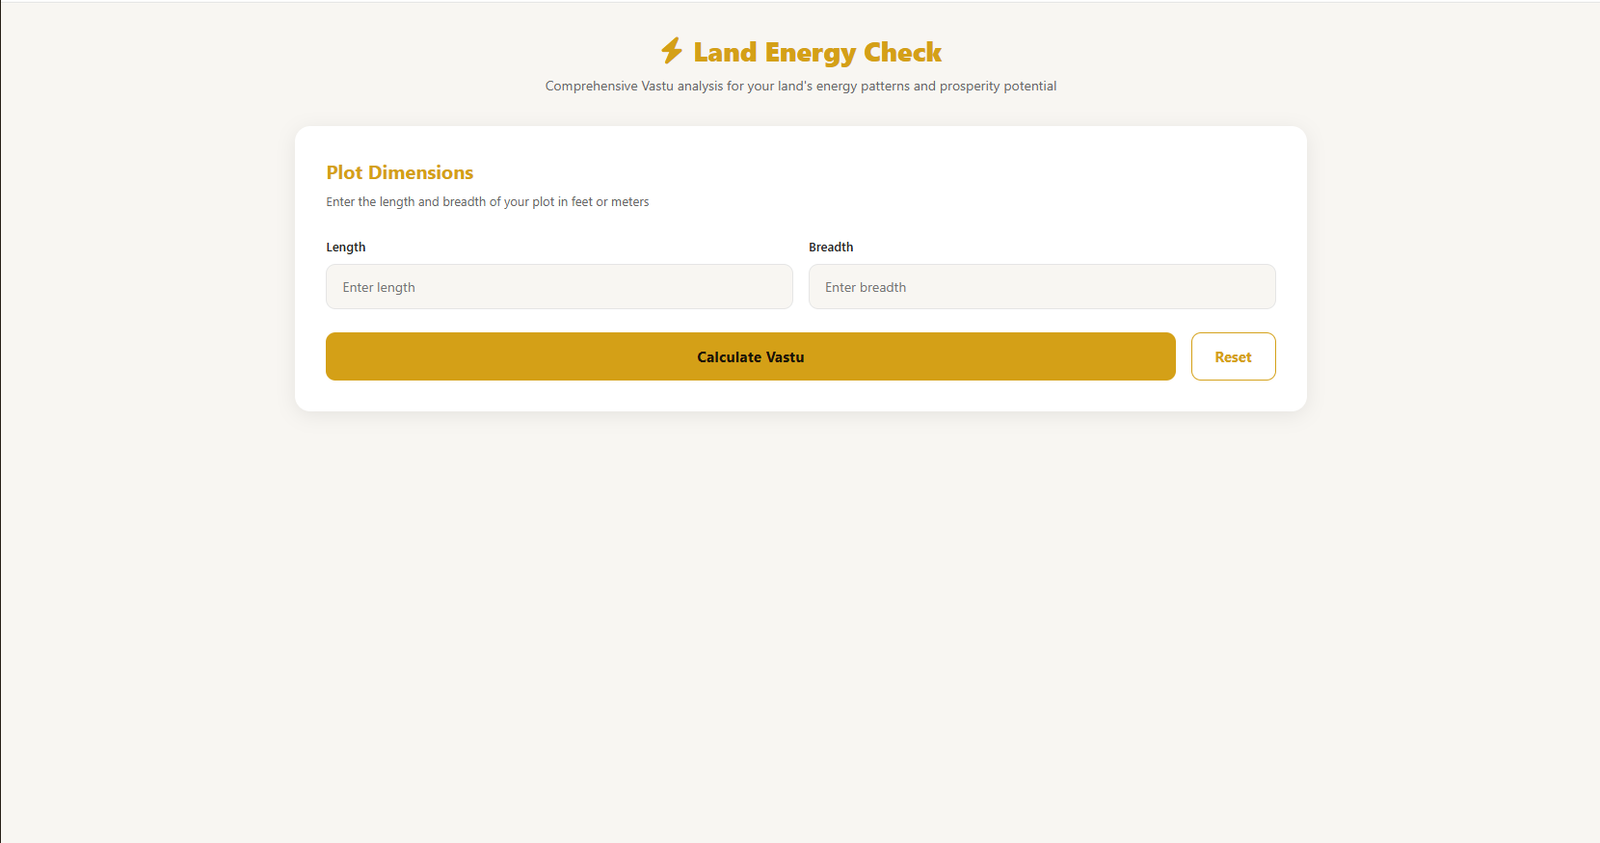Click the 'Enter breadth' placeholder text
1600x843 pixels.
(x=865, y=288)
